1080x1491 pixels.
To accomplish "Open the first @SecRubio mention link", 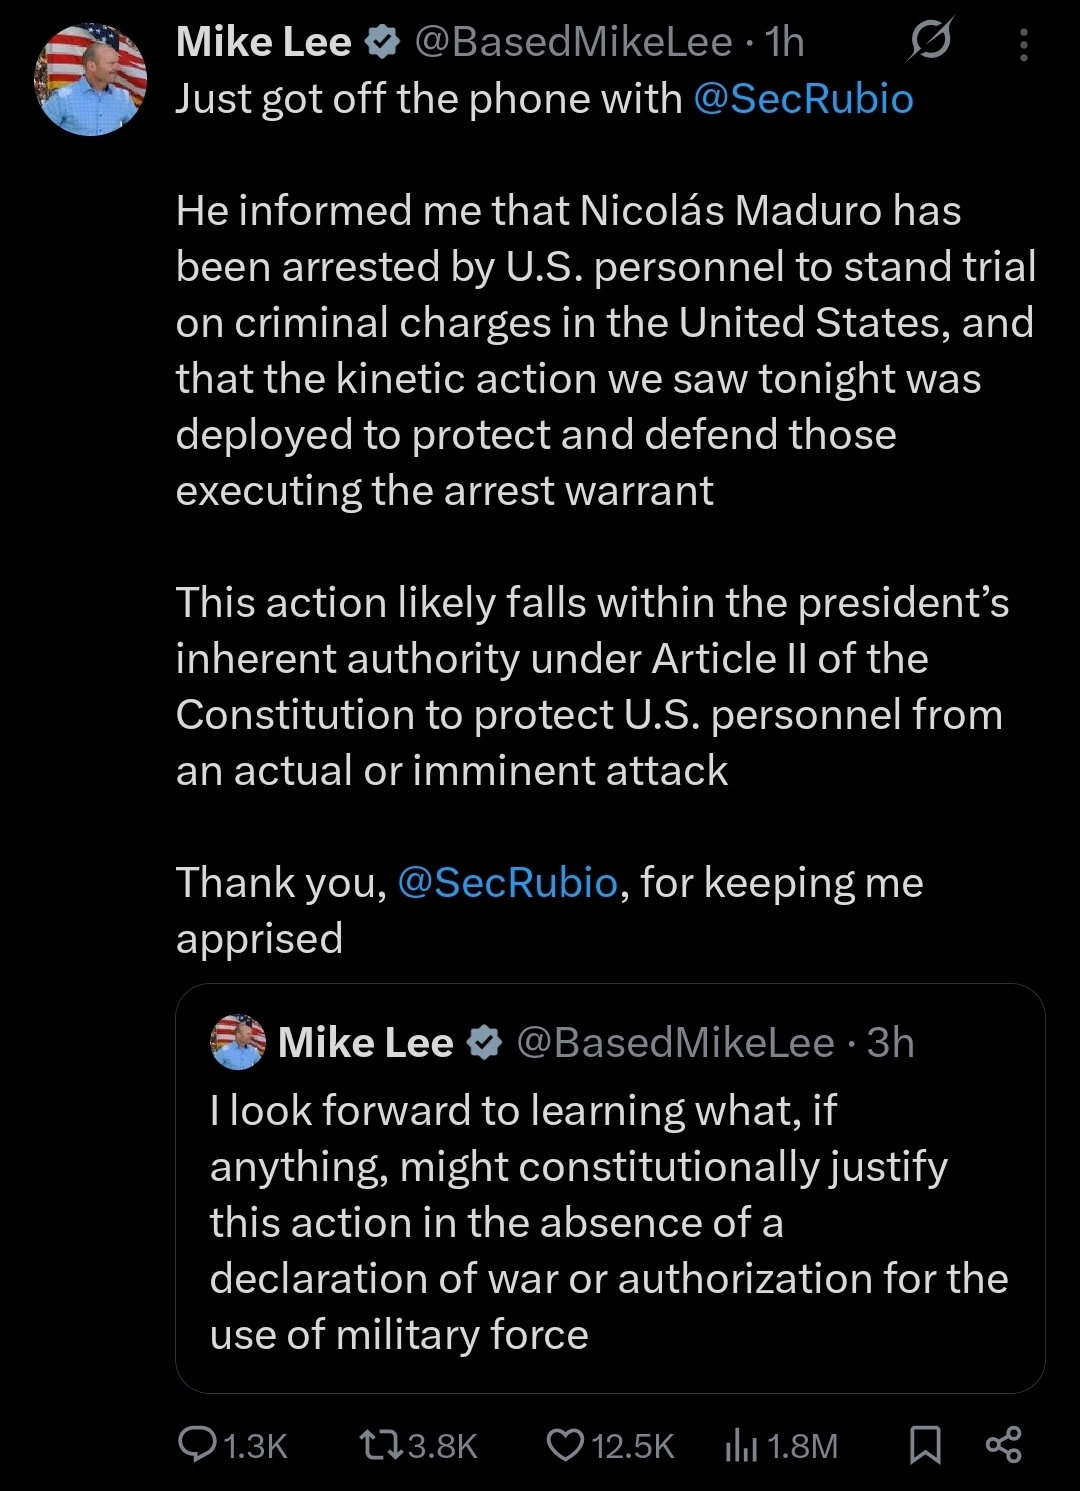I will pyautogui.click(x=802, y=99).
